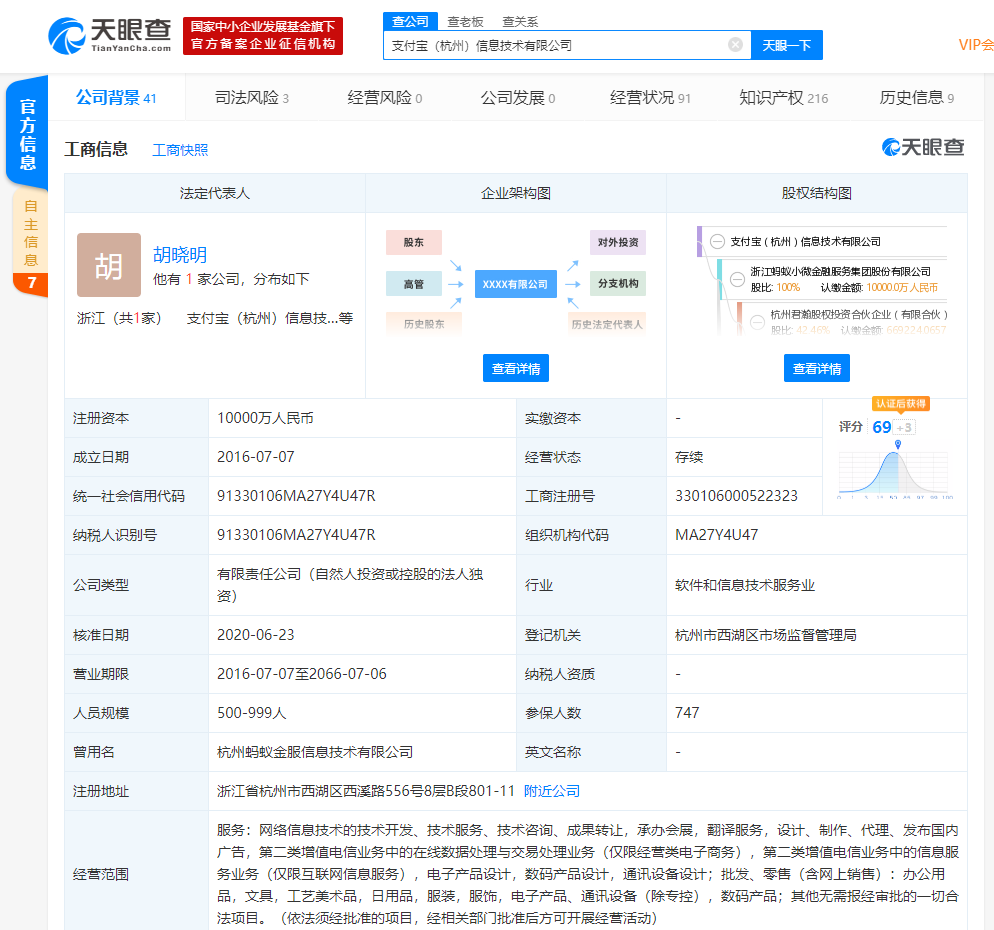Select the 自主信息 7 side tab
This screenshot has height=930, width=994.
coord(30,243)
